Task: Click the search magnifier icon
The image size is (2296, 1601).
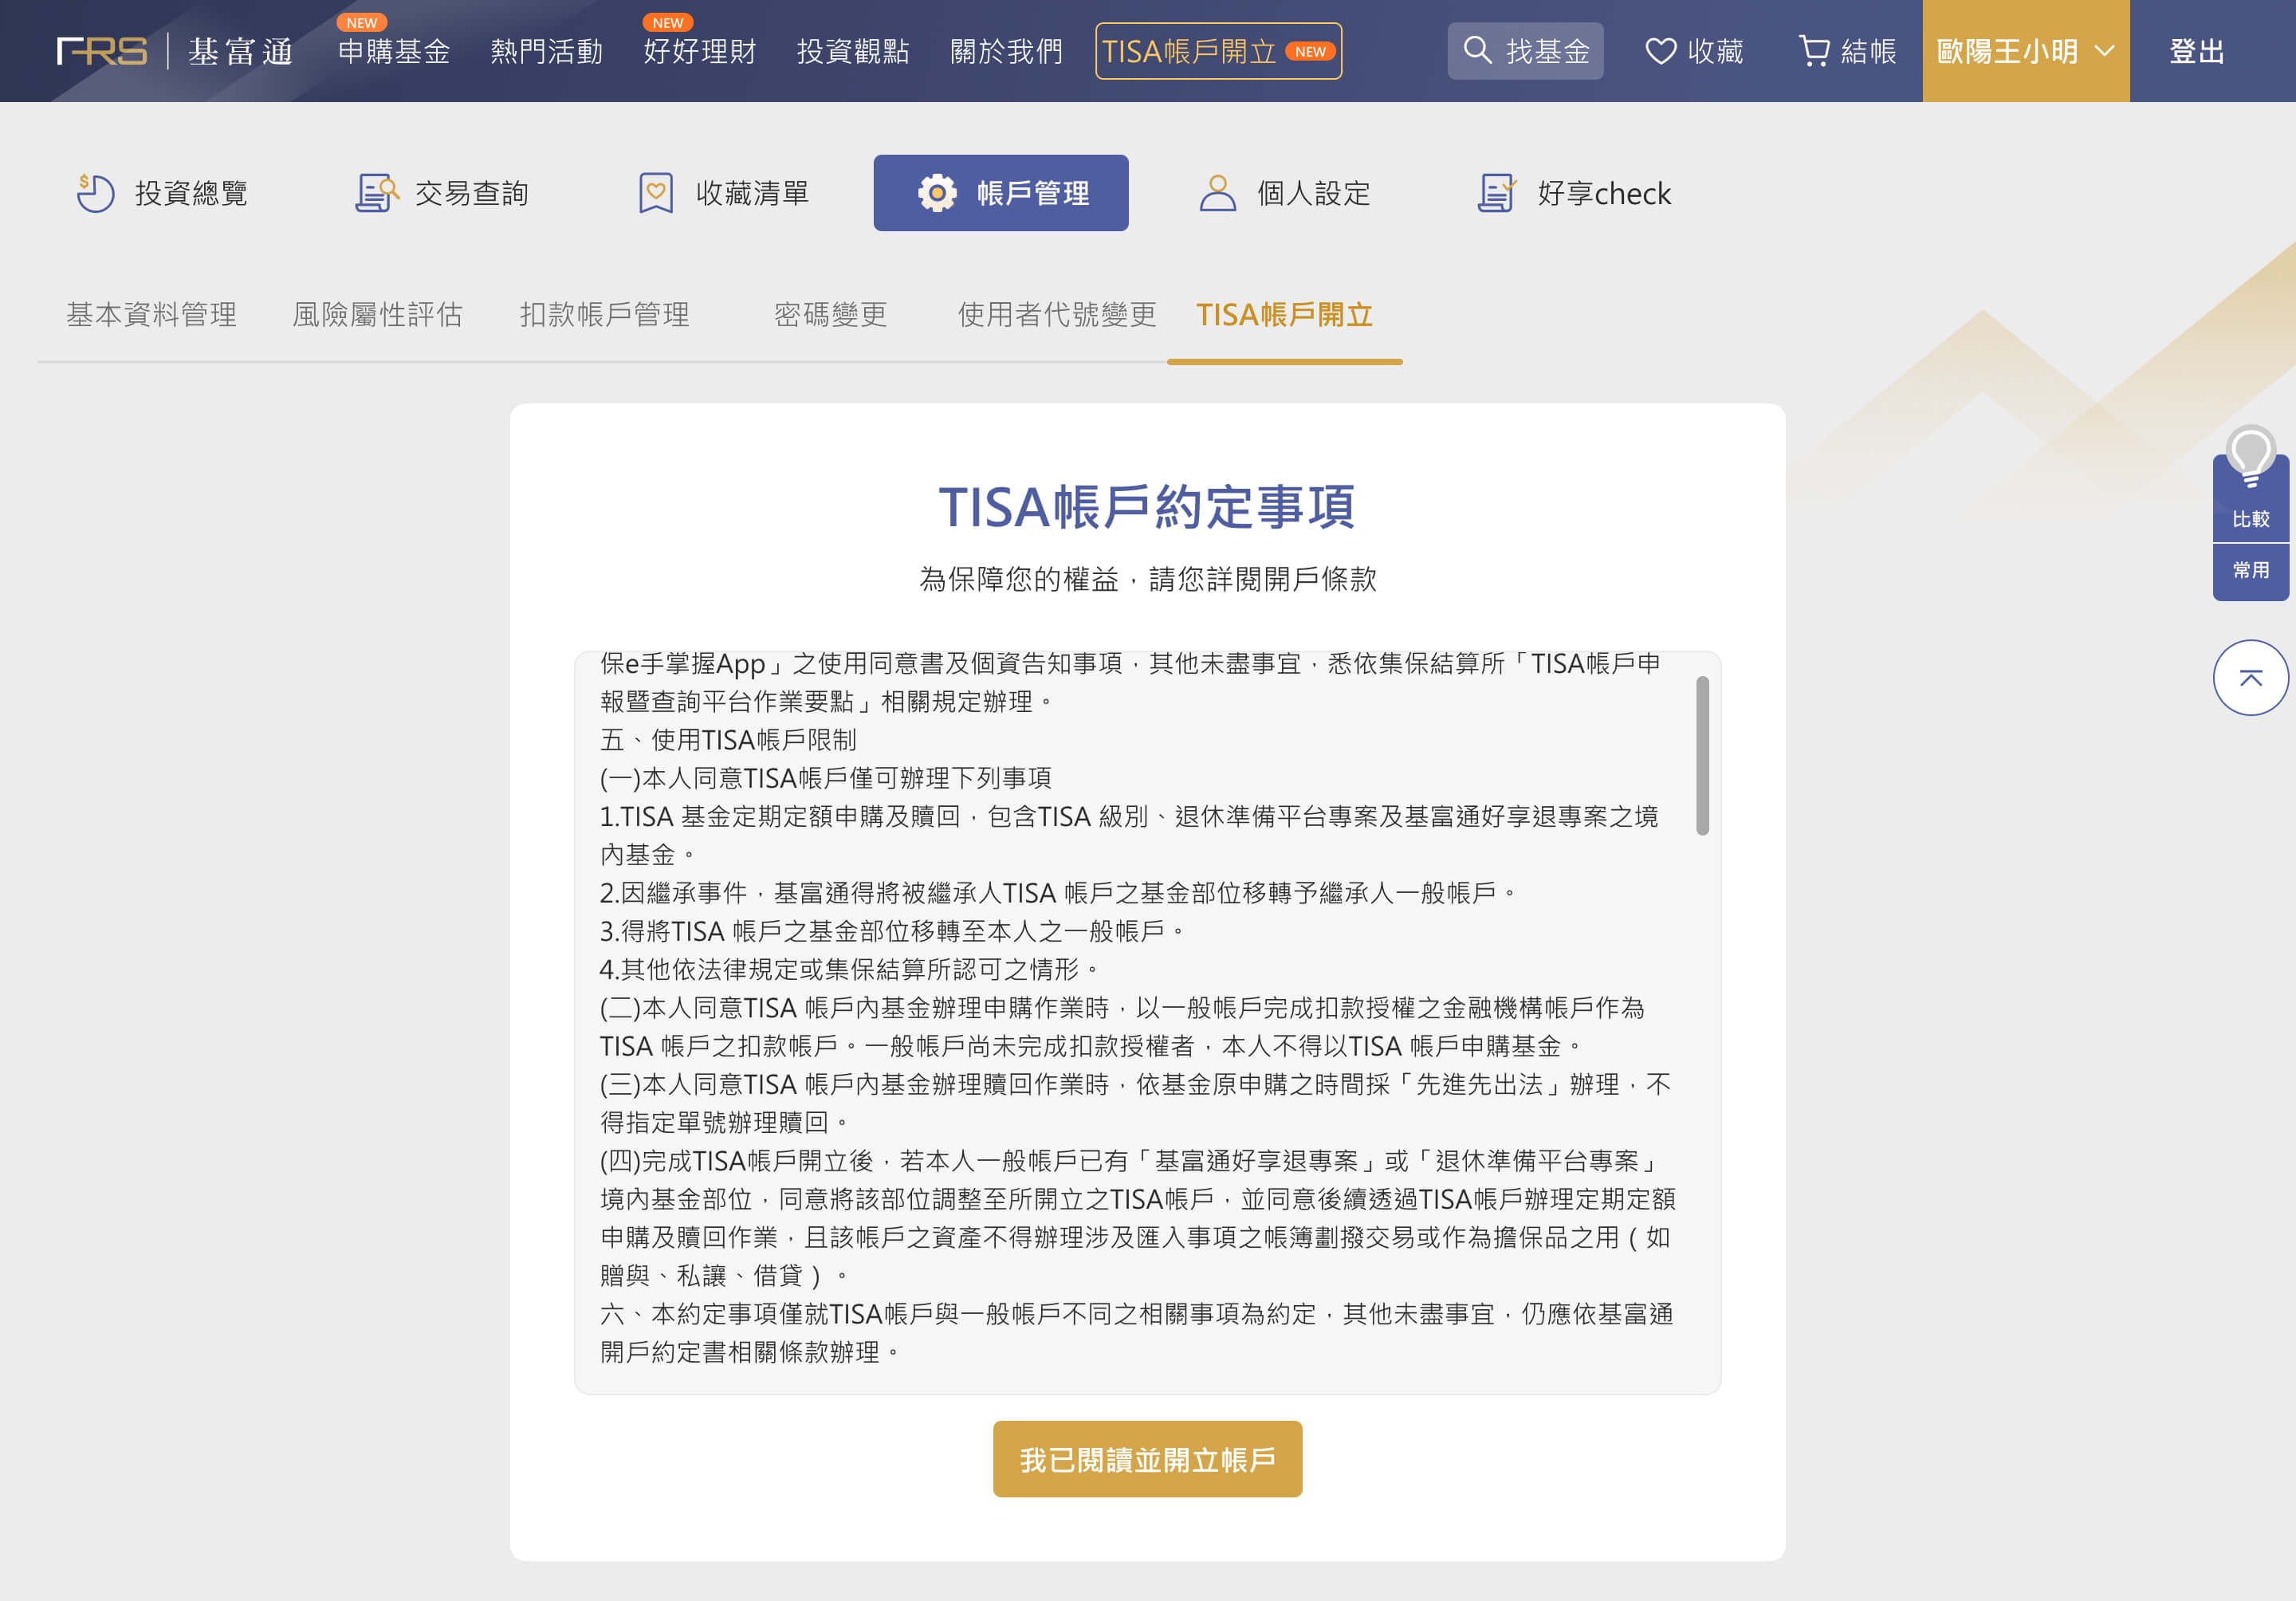Action: point(1477,50)
